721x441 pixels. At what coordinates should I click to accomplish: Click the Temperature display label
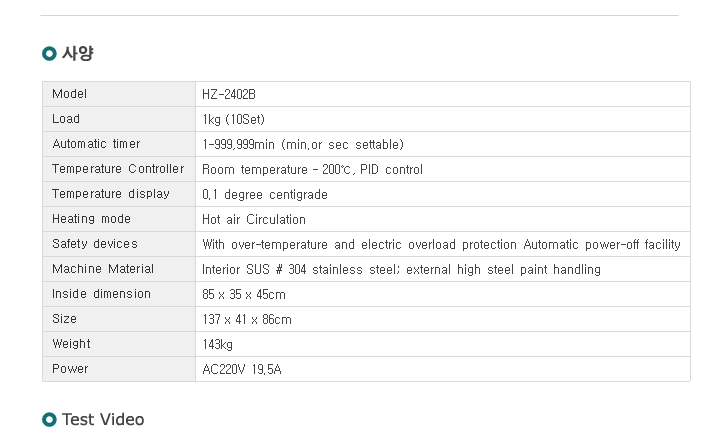tap(111, 194)
